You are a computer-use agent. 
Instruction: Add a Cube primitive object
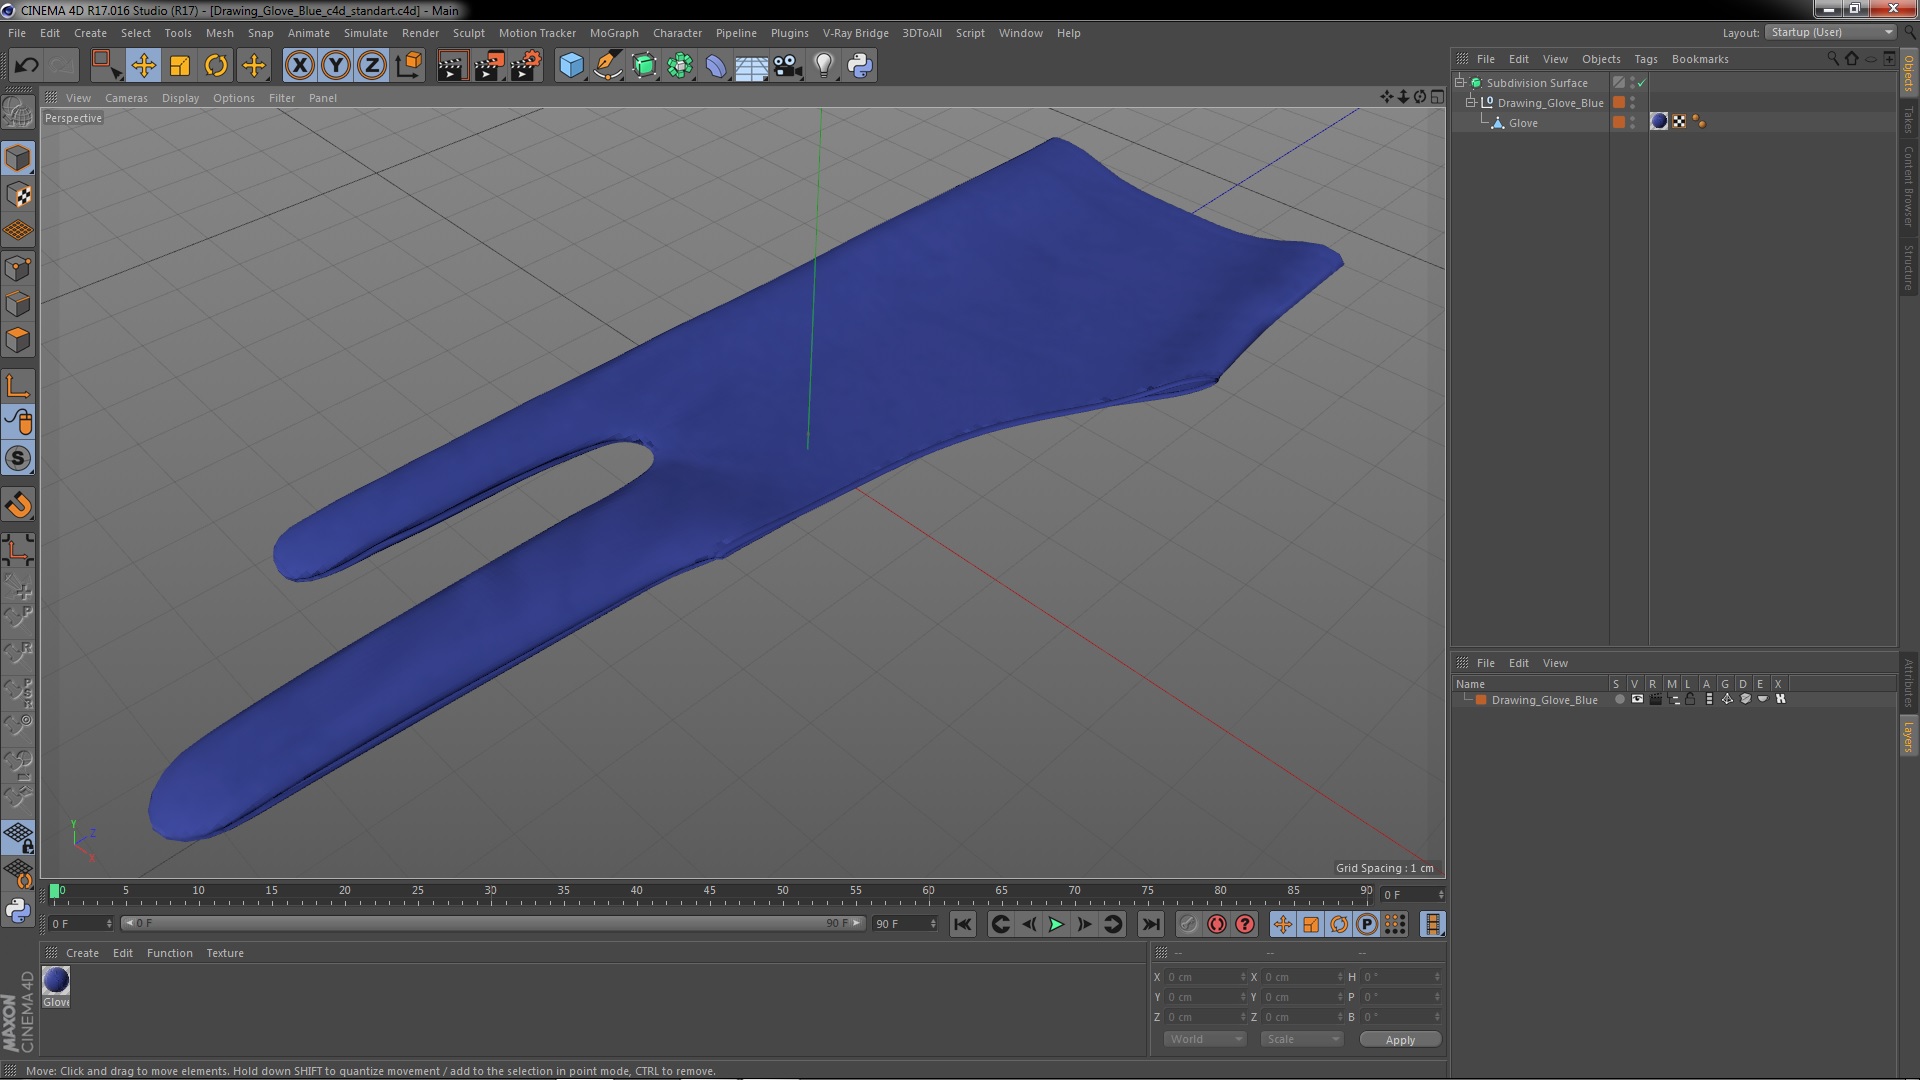click(571, 66)
